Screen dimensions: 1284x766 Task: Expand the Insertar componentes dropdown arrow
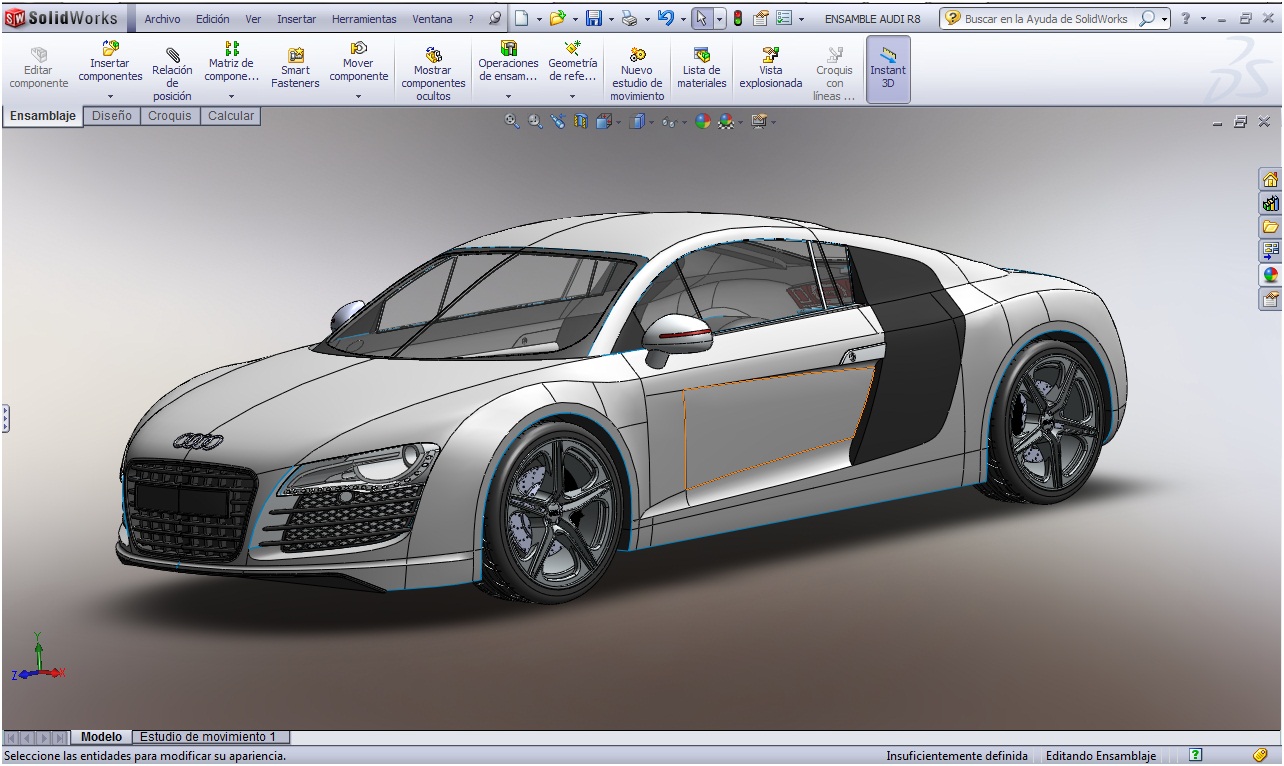click(x=111, y=97)
